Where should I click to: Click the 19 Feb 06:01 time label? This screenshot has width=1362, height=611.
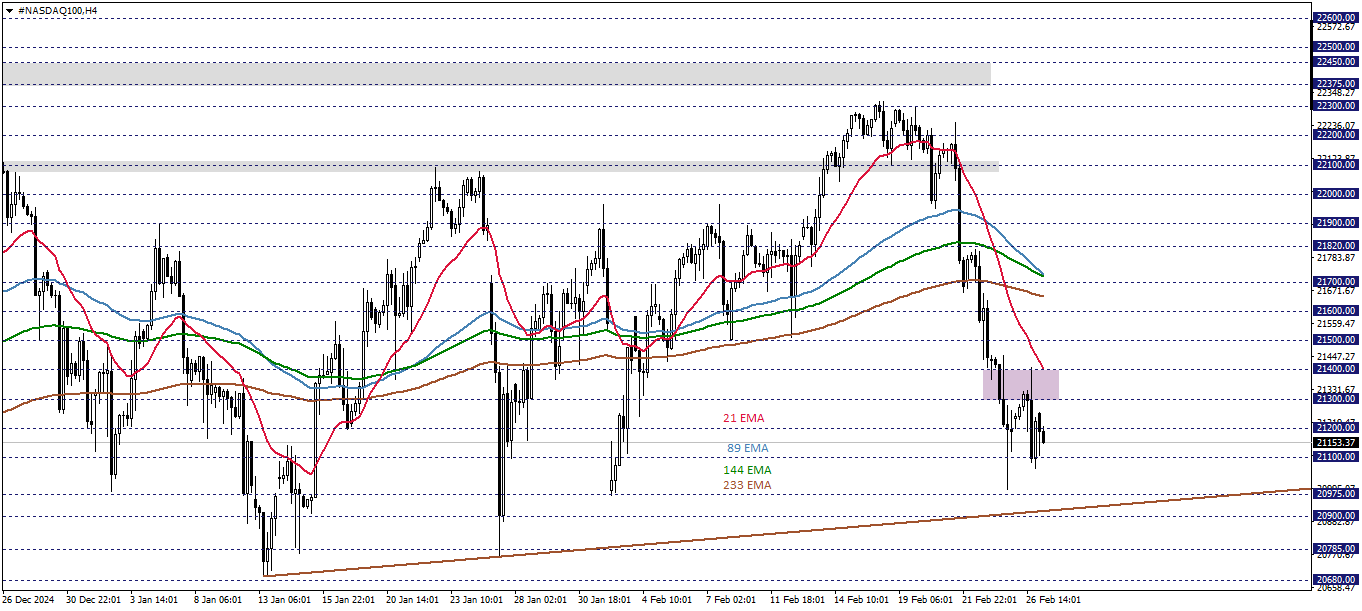point(924,600)
